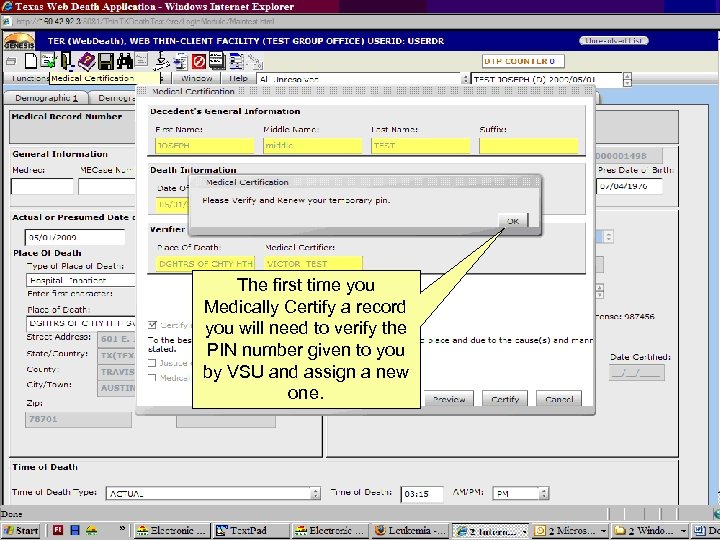Click the Certify button
This screenshot has height=540, width=720.
(x=505, y=399)
